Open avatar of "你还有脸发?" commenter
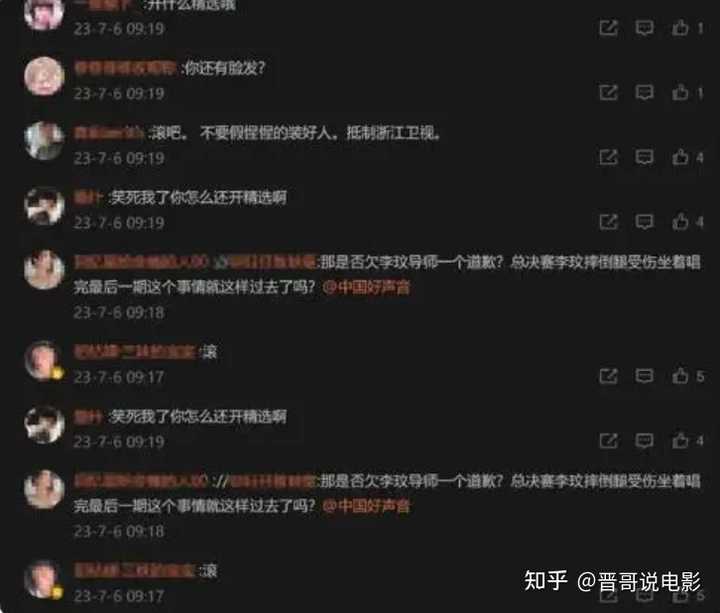 44,76
